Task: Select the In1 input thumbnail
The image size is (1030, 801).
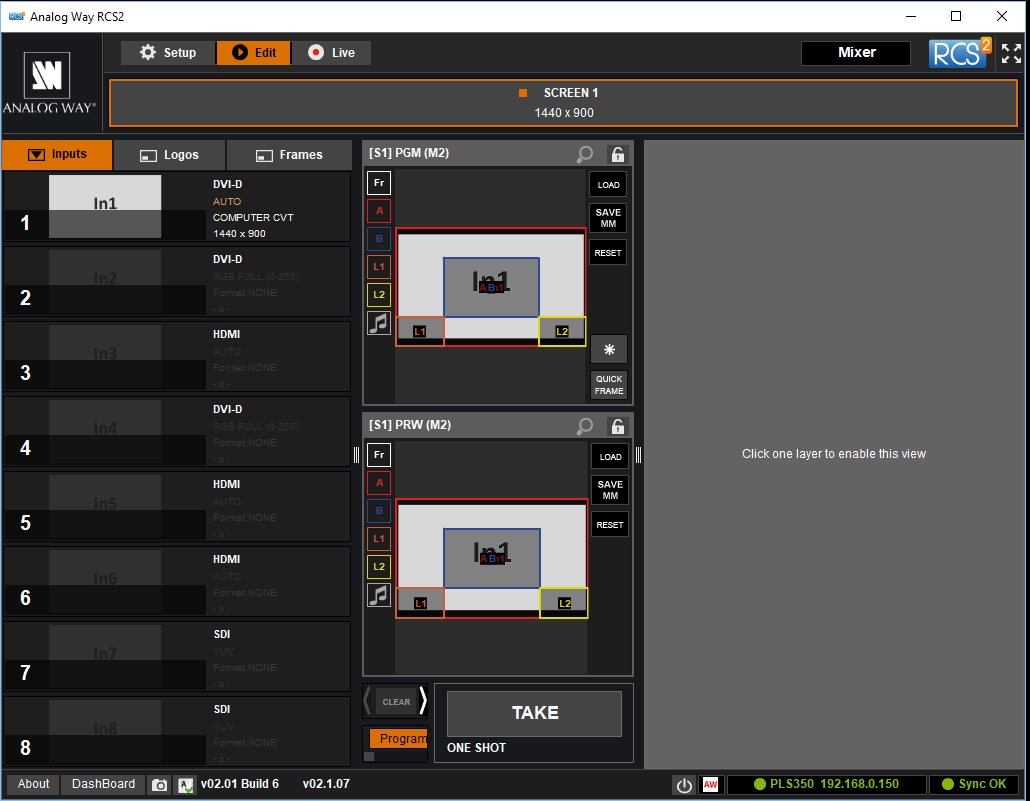Action: (x=105, y=206)
